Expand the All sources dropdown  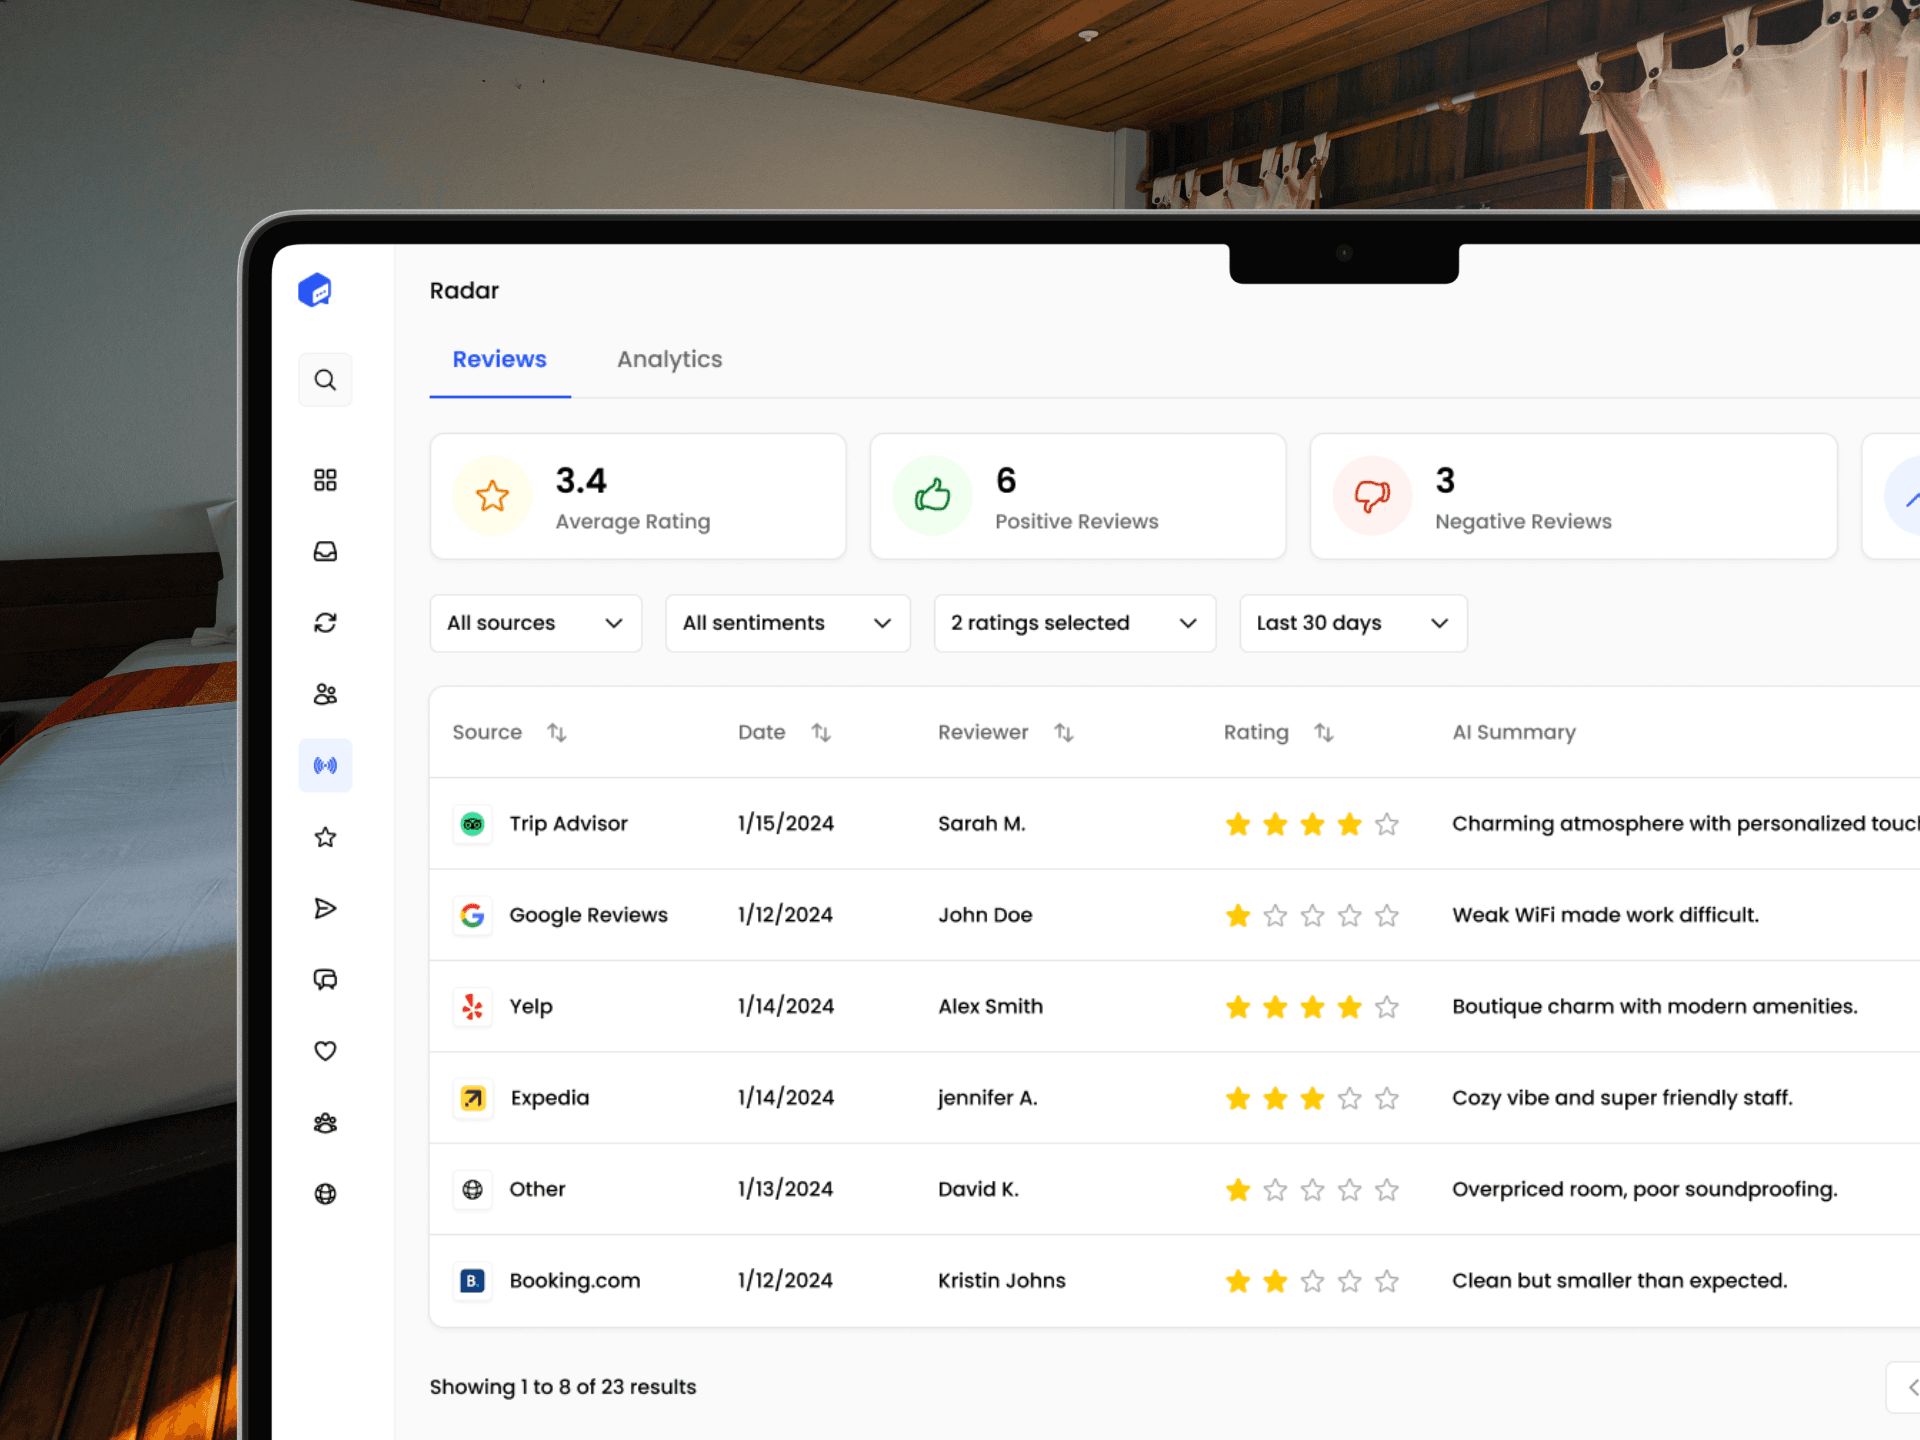coord(535,623)
